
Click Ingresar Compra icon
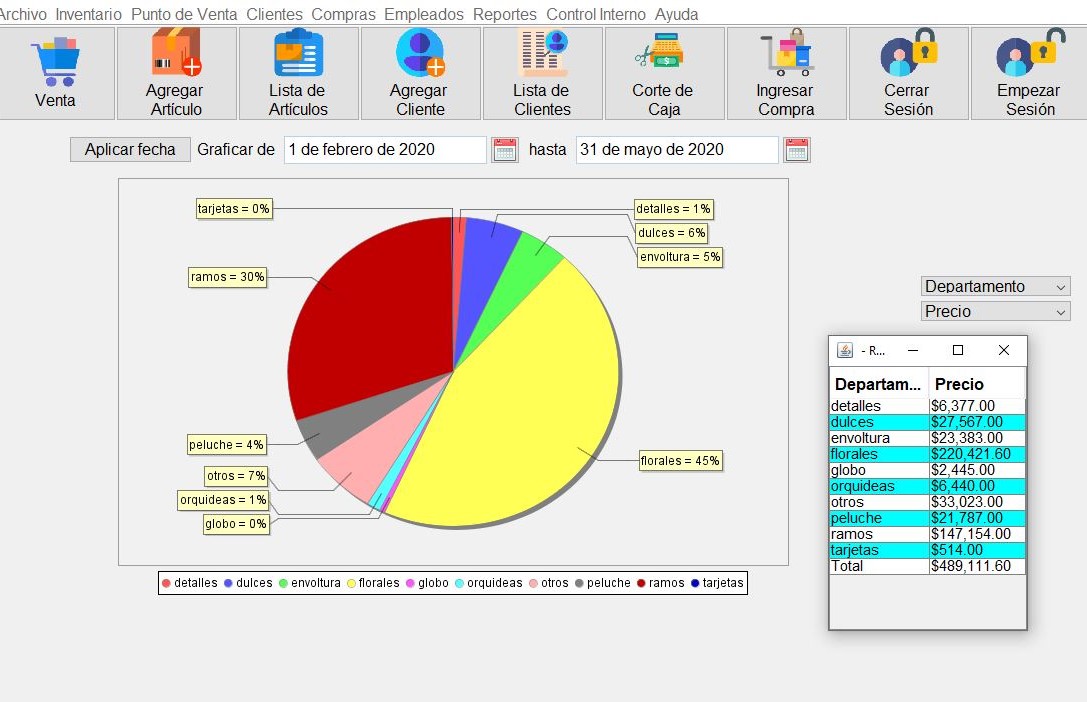point(786,54)
